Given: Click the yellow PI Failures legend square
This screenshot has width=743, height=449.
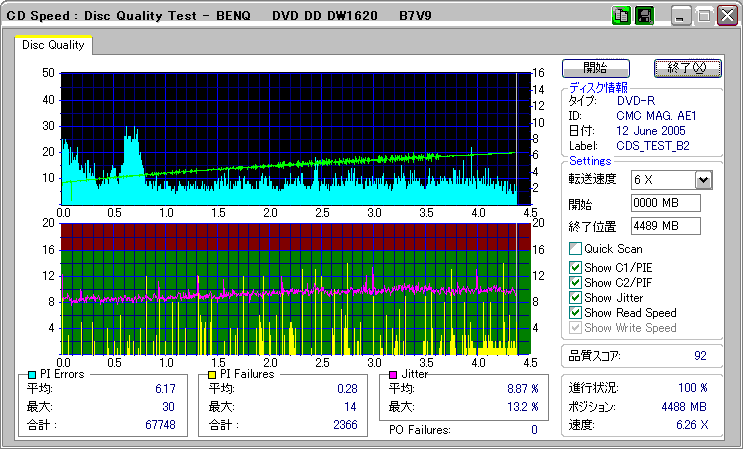Looking at the screenshot, I should click(x=212, y=374).
